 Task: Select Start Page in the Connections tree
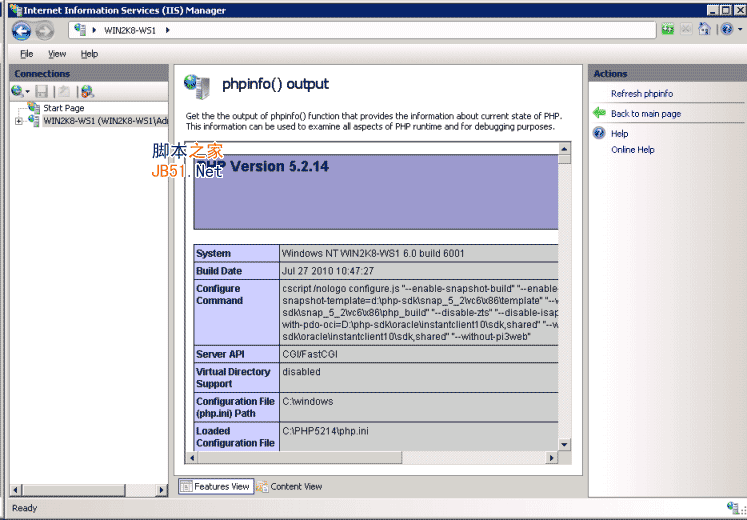pos(63,108)
